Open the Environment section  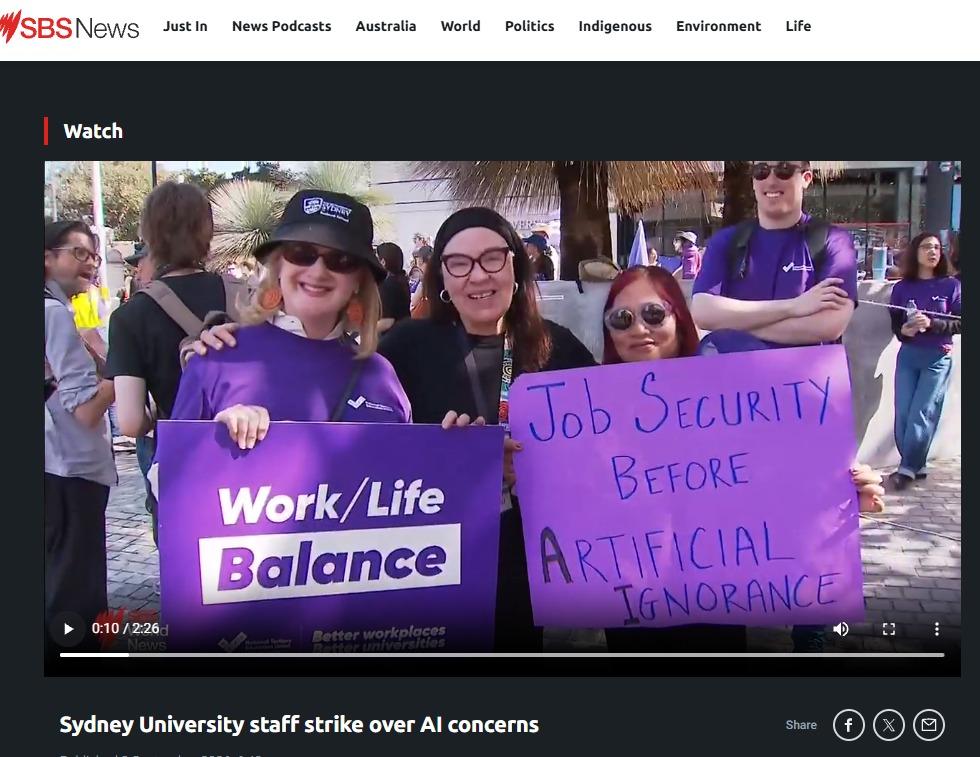coord(719,26)
